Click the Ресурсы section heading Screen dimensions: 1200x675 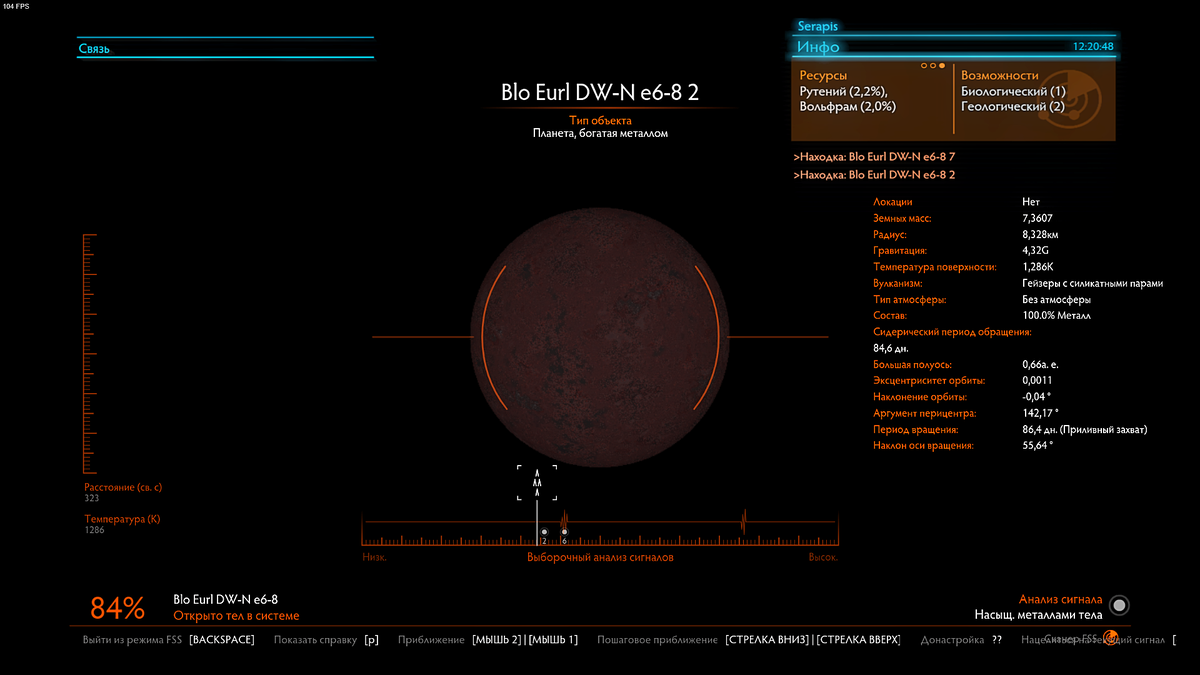[824, 75]
